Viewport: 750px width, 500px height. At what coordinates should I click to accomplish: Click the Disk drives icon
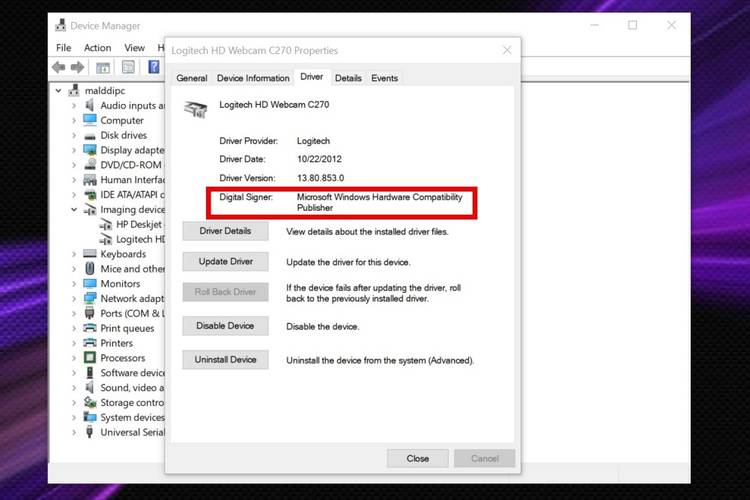tap(90, 135)
